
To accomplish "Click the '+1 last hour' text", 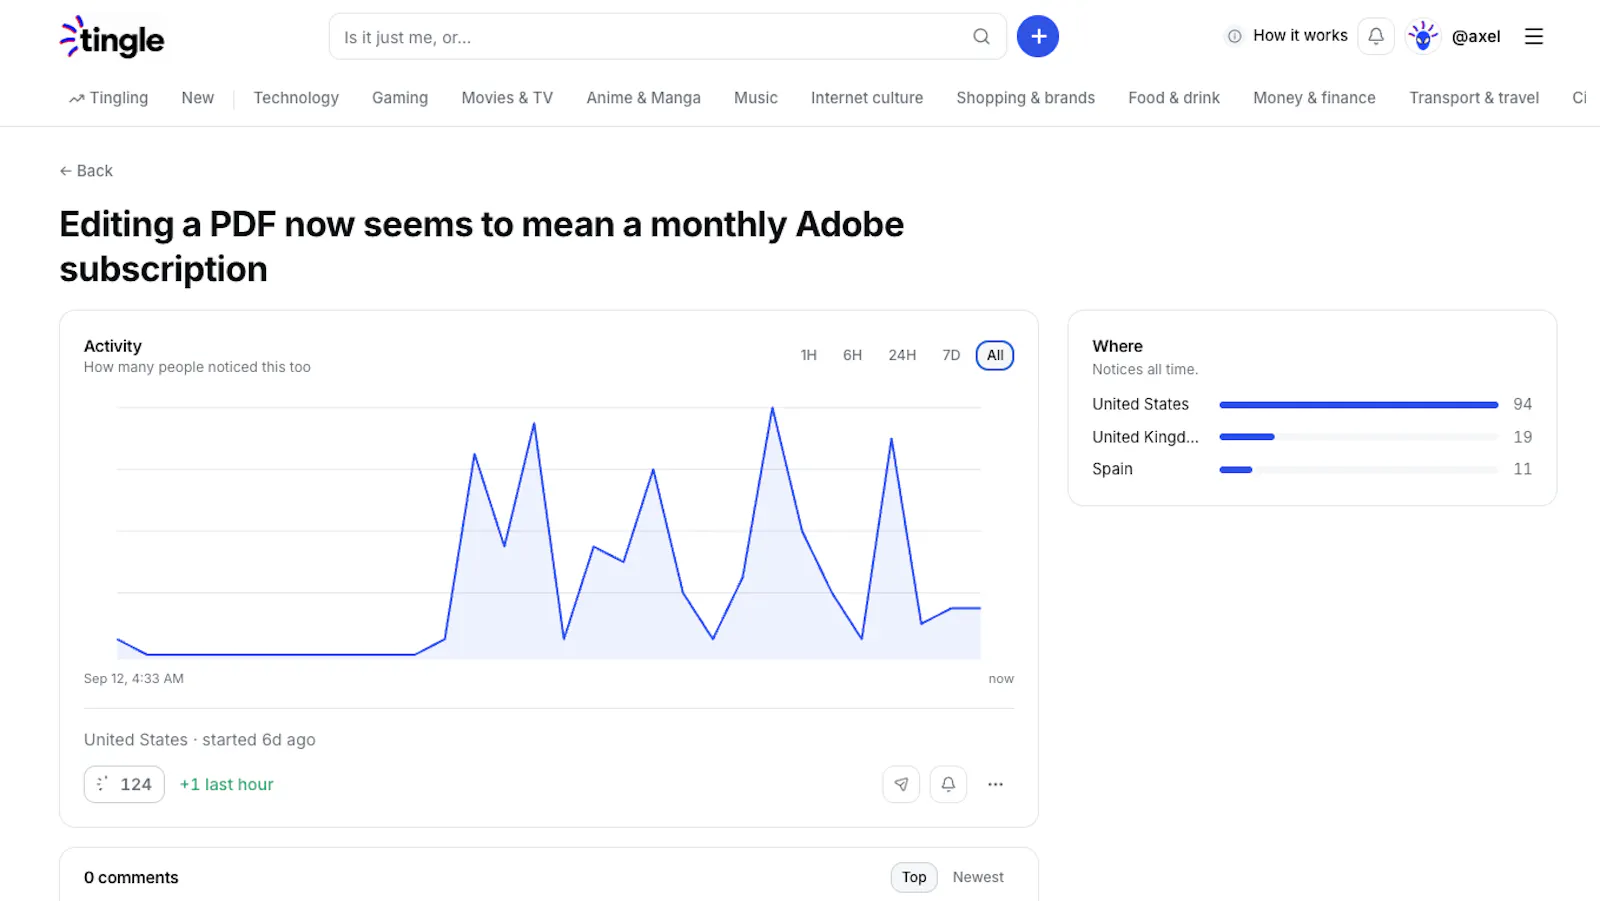I will (x=226, y=785).
